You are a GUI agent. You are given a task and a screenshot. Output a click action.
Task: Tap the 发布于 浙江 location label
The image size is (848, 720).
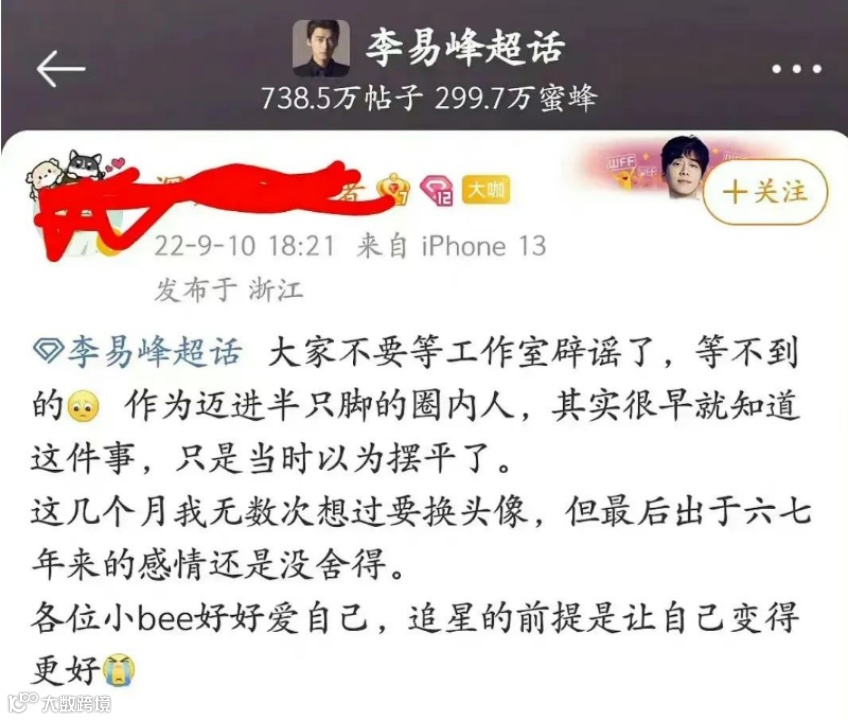(x=228, y=289)
